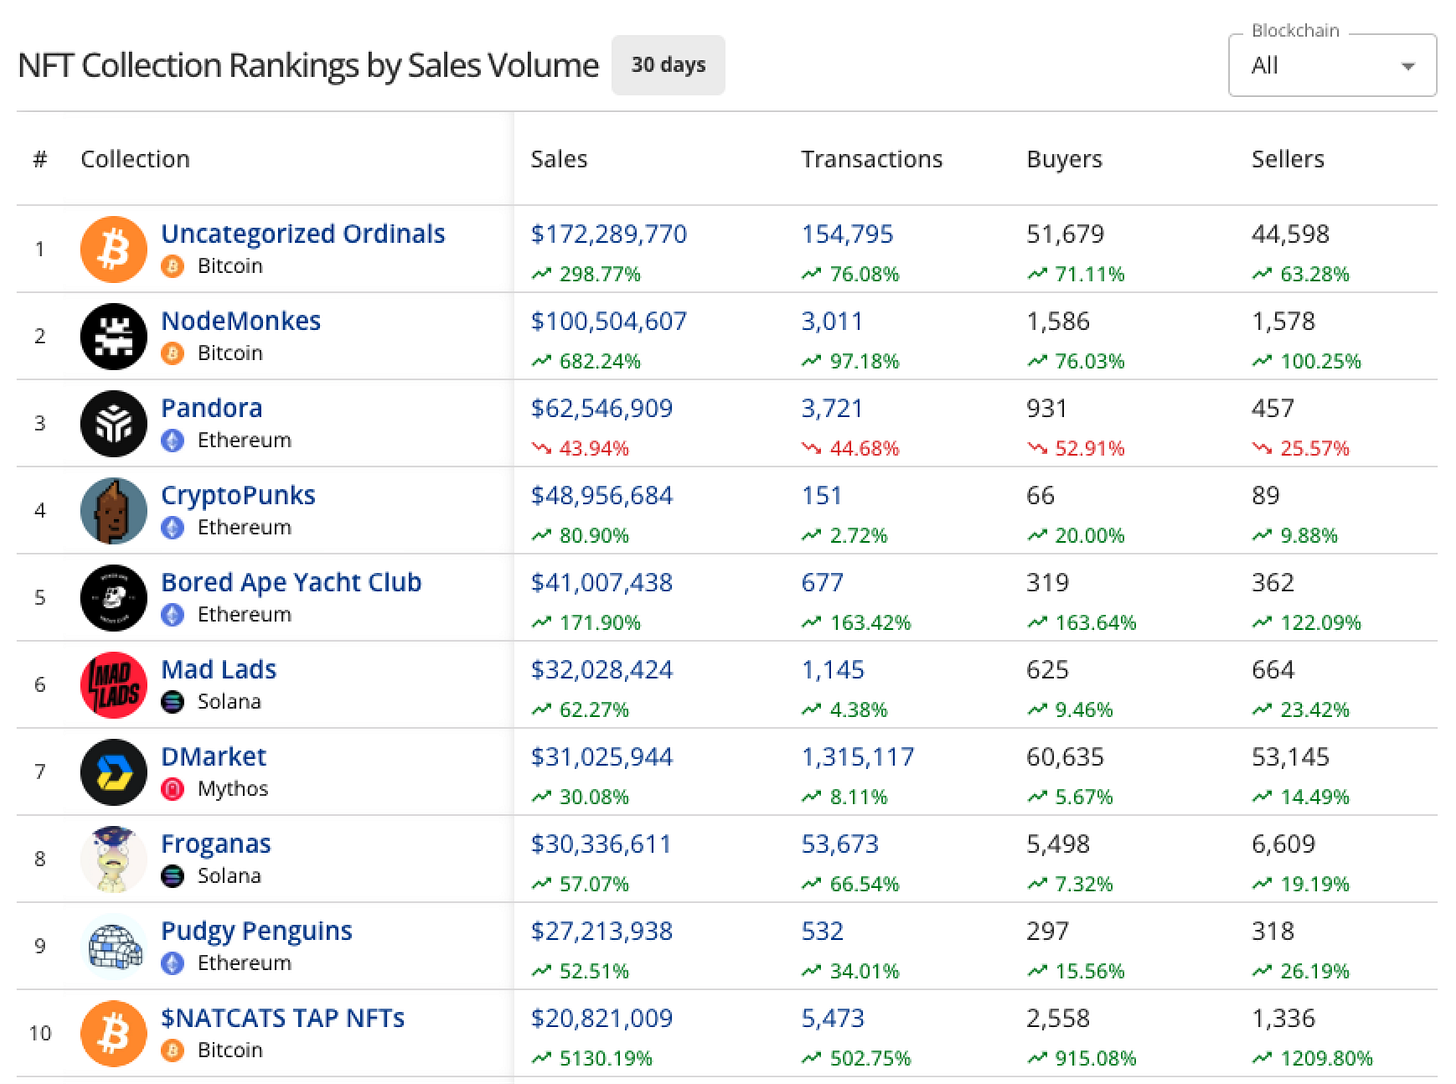Open the $NATCATS TAP NFTs link

[283, 1018]
